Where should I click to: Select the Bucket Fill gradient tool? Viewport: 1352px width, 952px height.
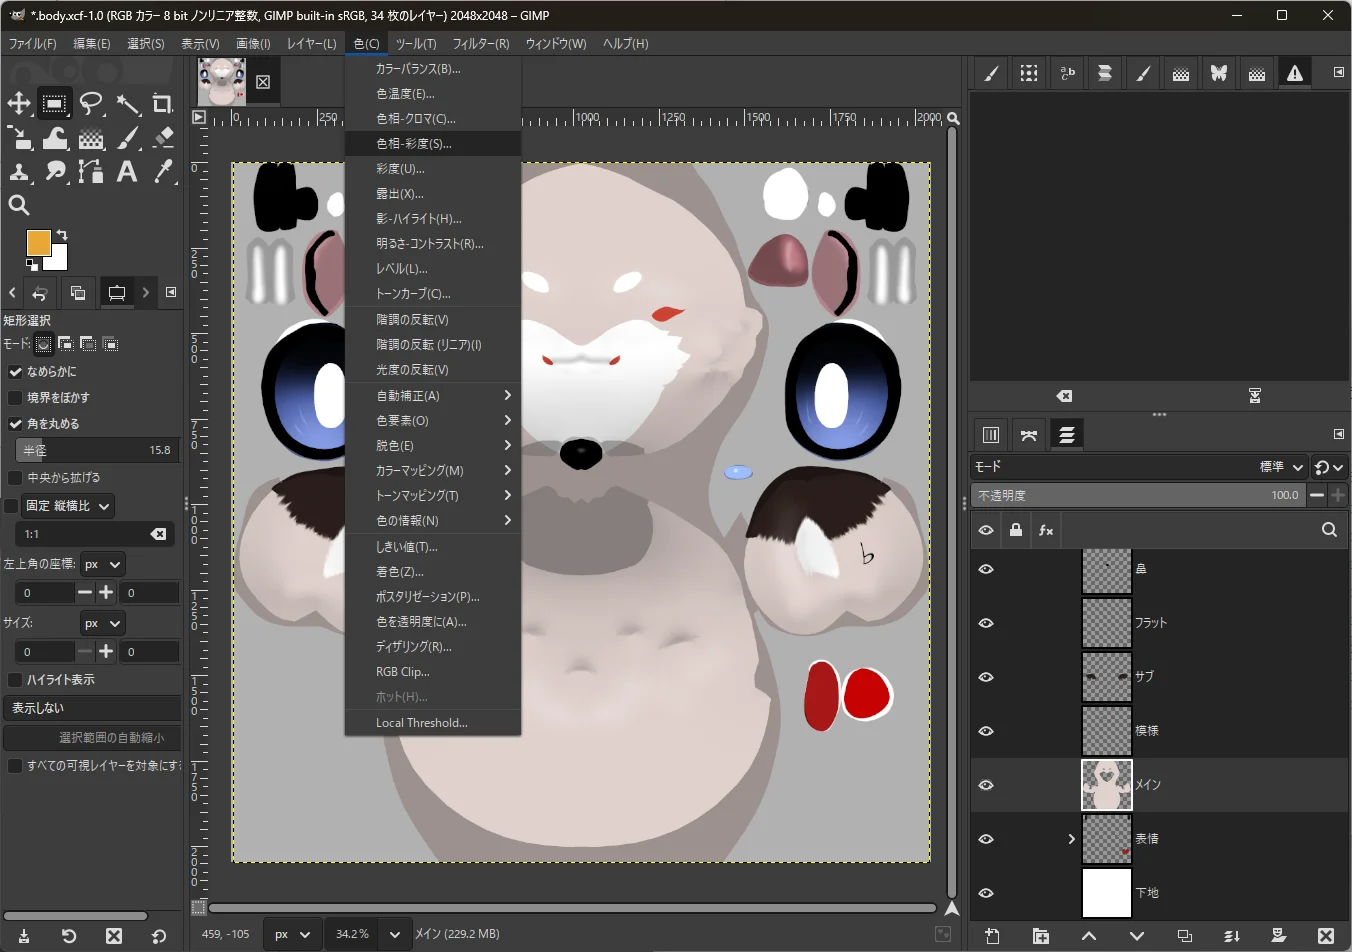tap(91, 138)
